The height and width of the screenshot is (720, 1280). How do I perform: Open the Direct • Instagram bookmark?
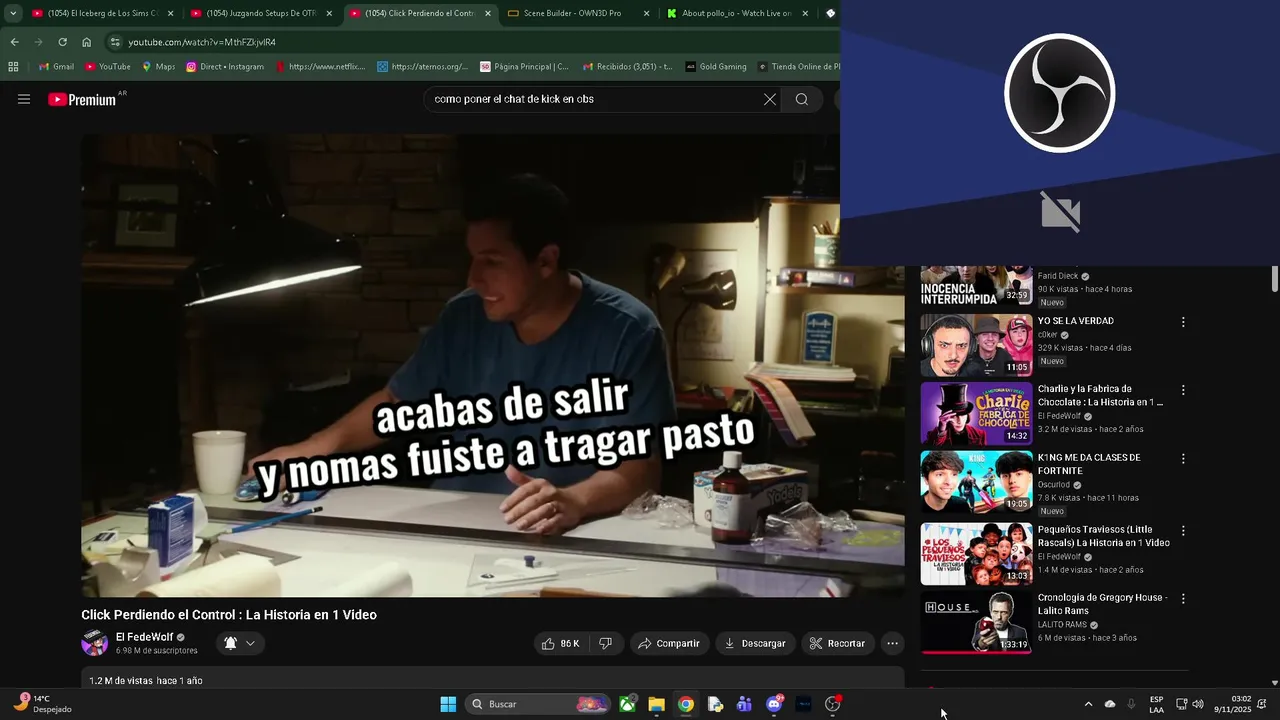[x=225, y=67]
